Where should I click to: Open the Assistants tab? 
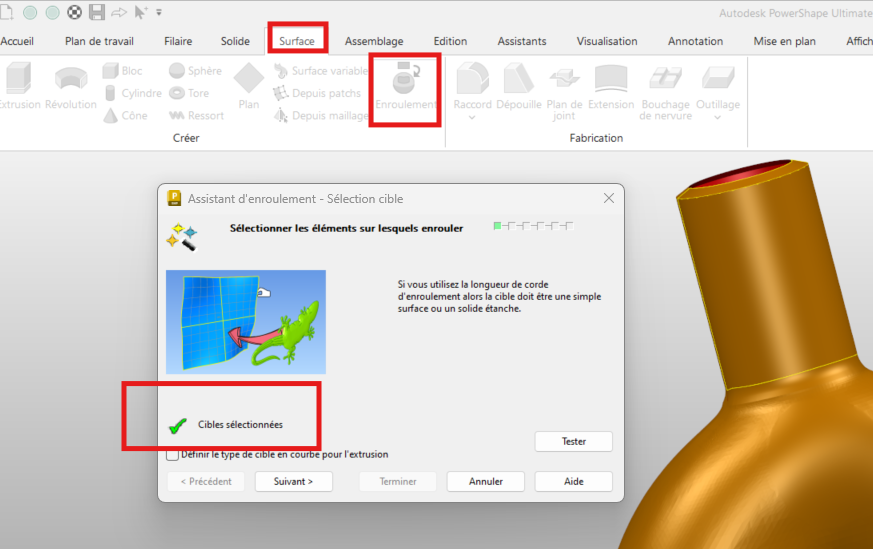click(522, 41)
